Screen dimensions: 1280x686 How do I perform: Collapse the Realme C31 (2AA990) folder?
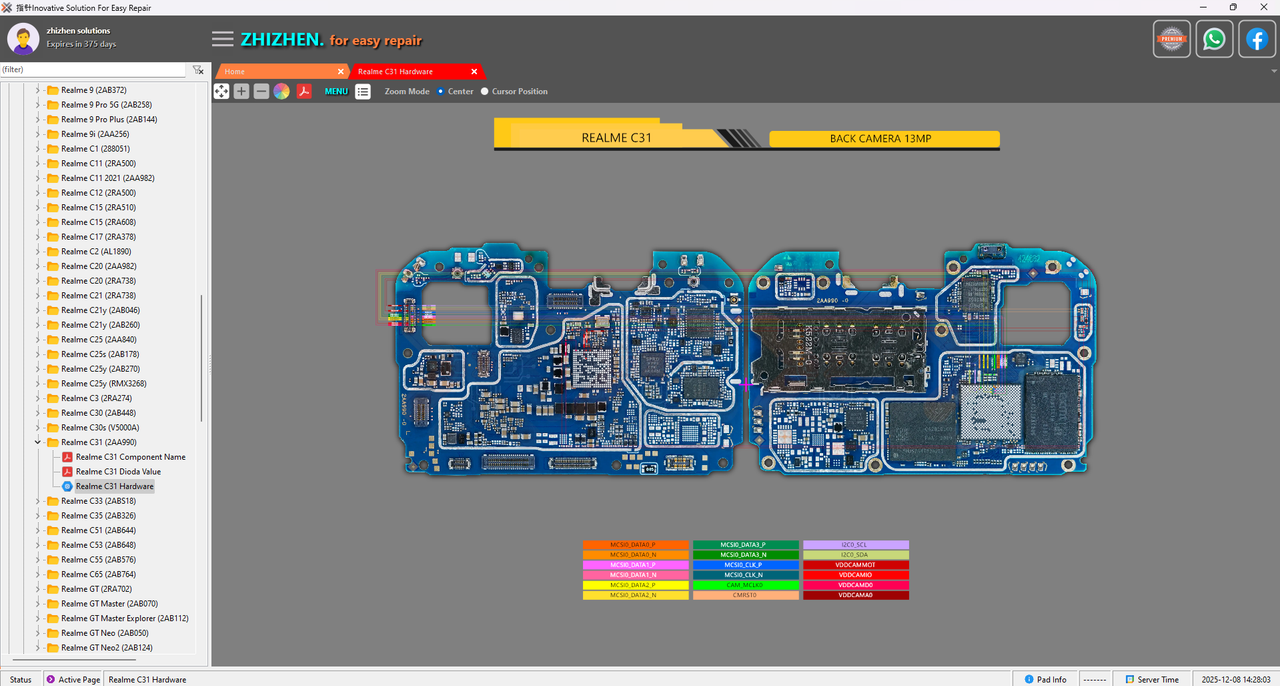point(38,442)
